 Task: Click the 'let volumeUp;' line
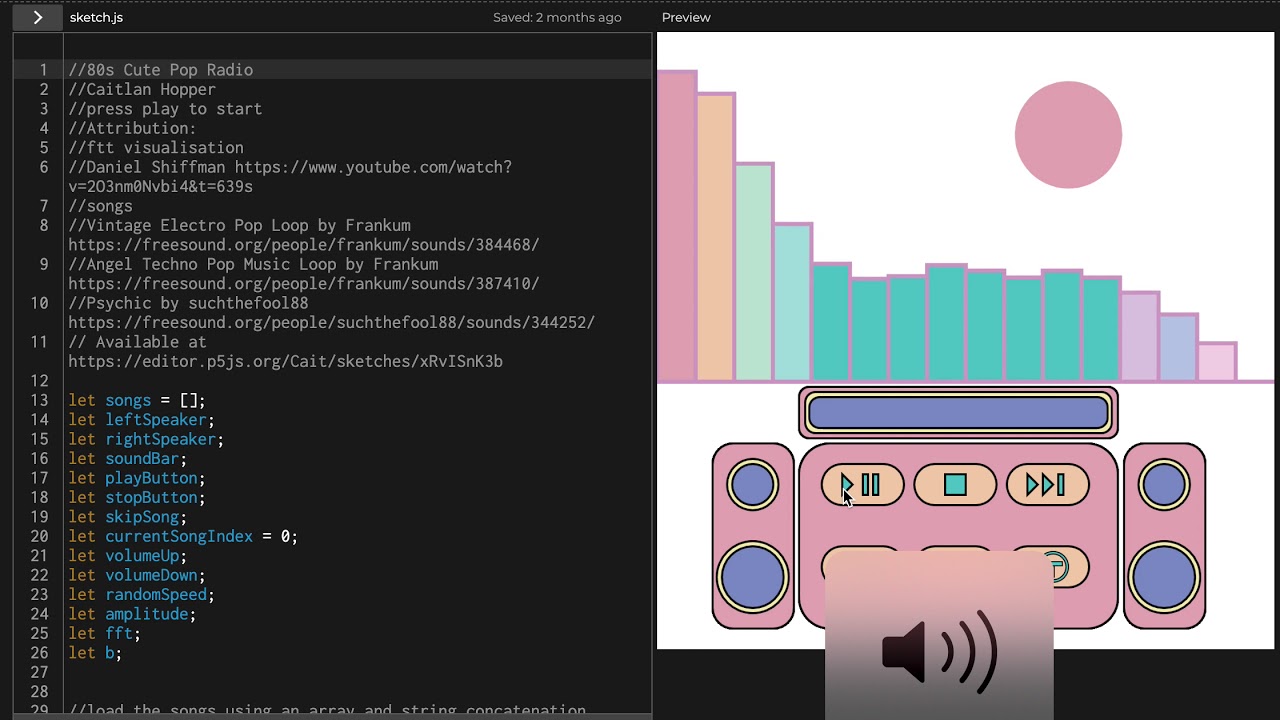[x=127, y=556]
